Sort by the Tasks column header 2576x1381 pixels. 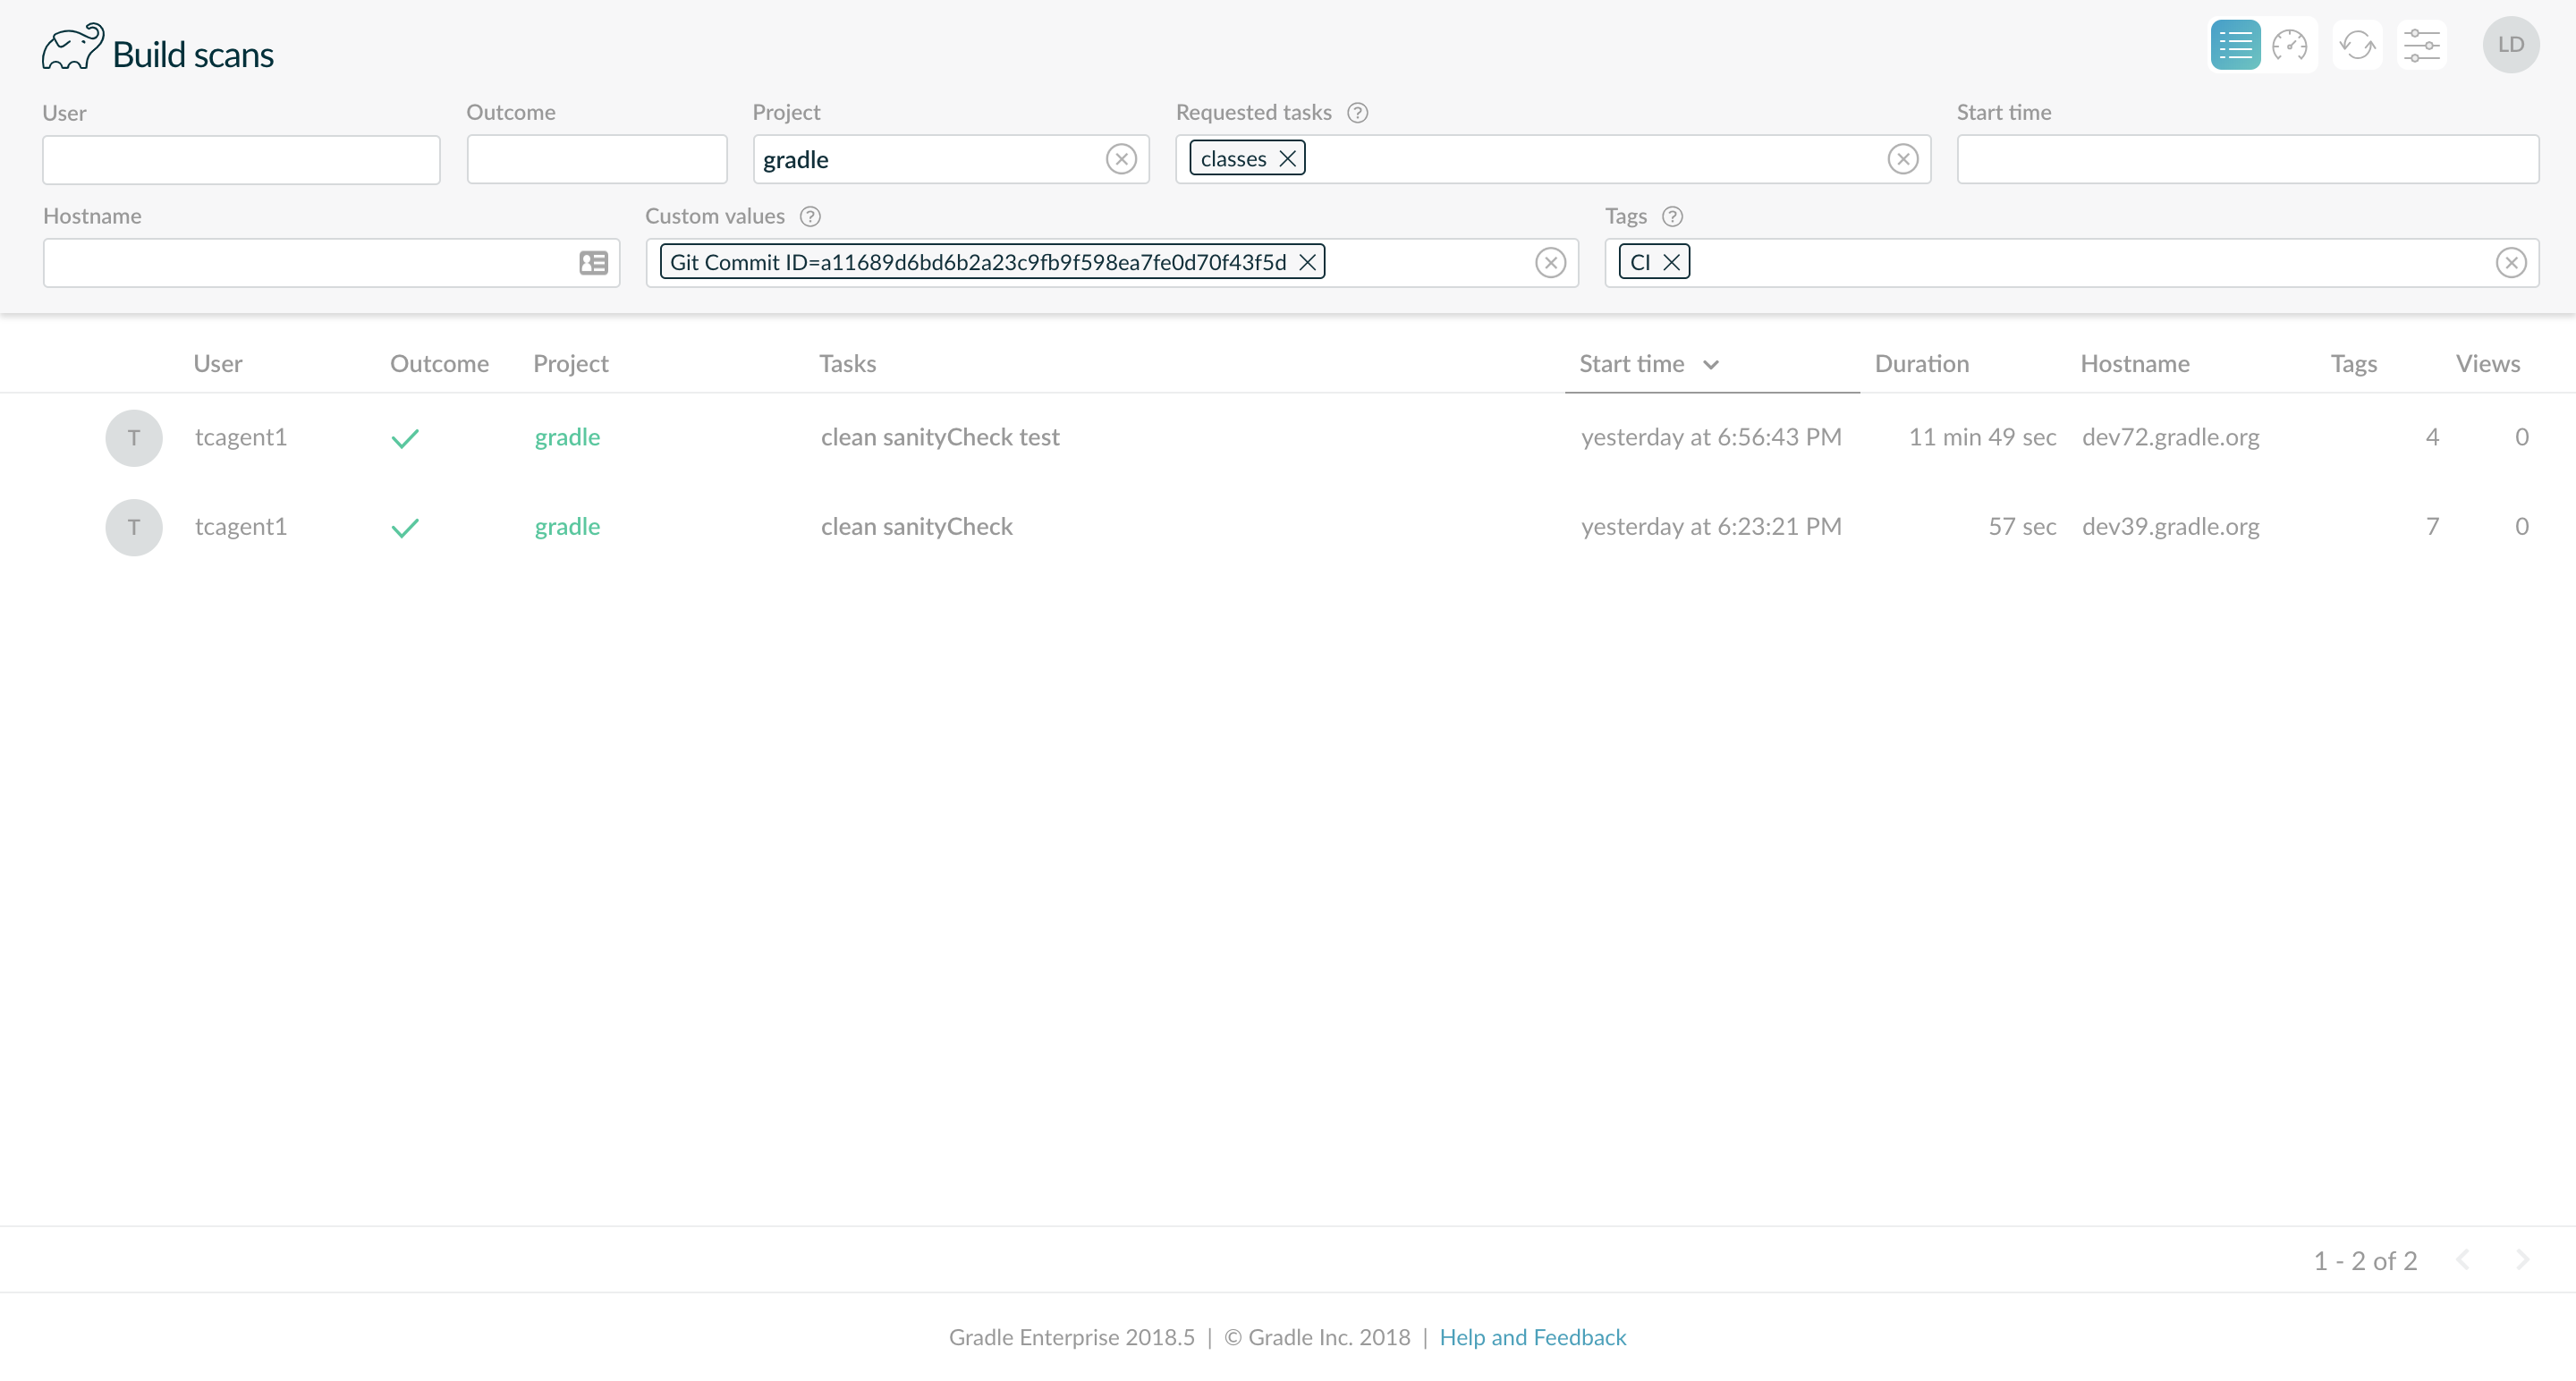click(x=848, y=364)
